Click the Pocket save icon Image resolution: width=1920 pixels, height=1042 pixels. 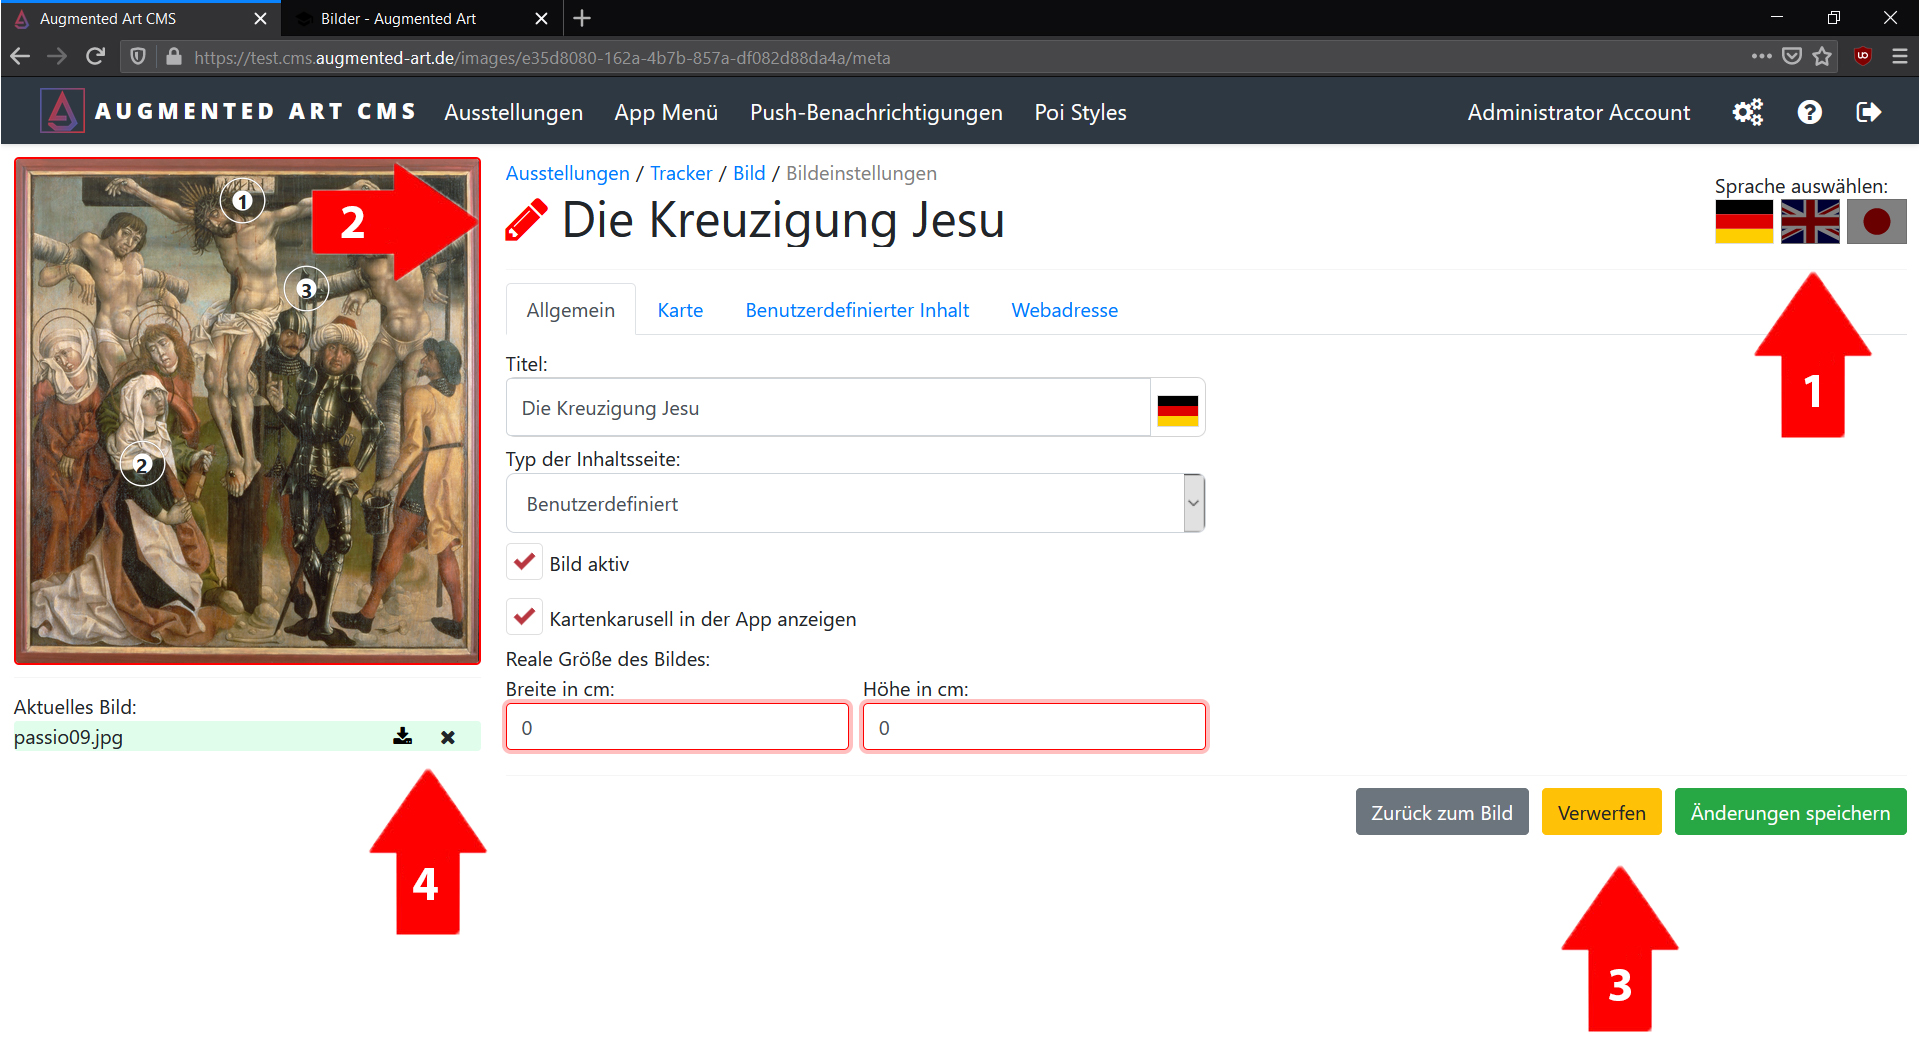pyautogui.click(x=1792, y=57)
